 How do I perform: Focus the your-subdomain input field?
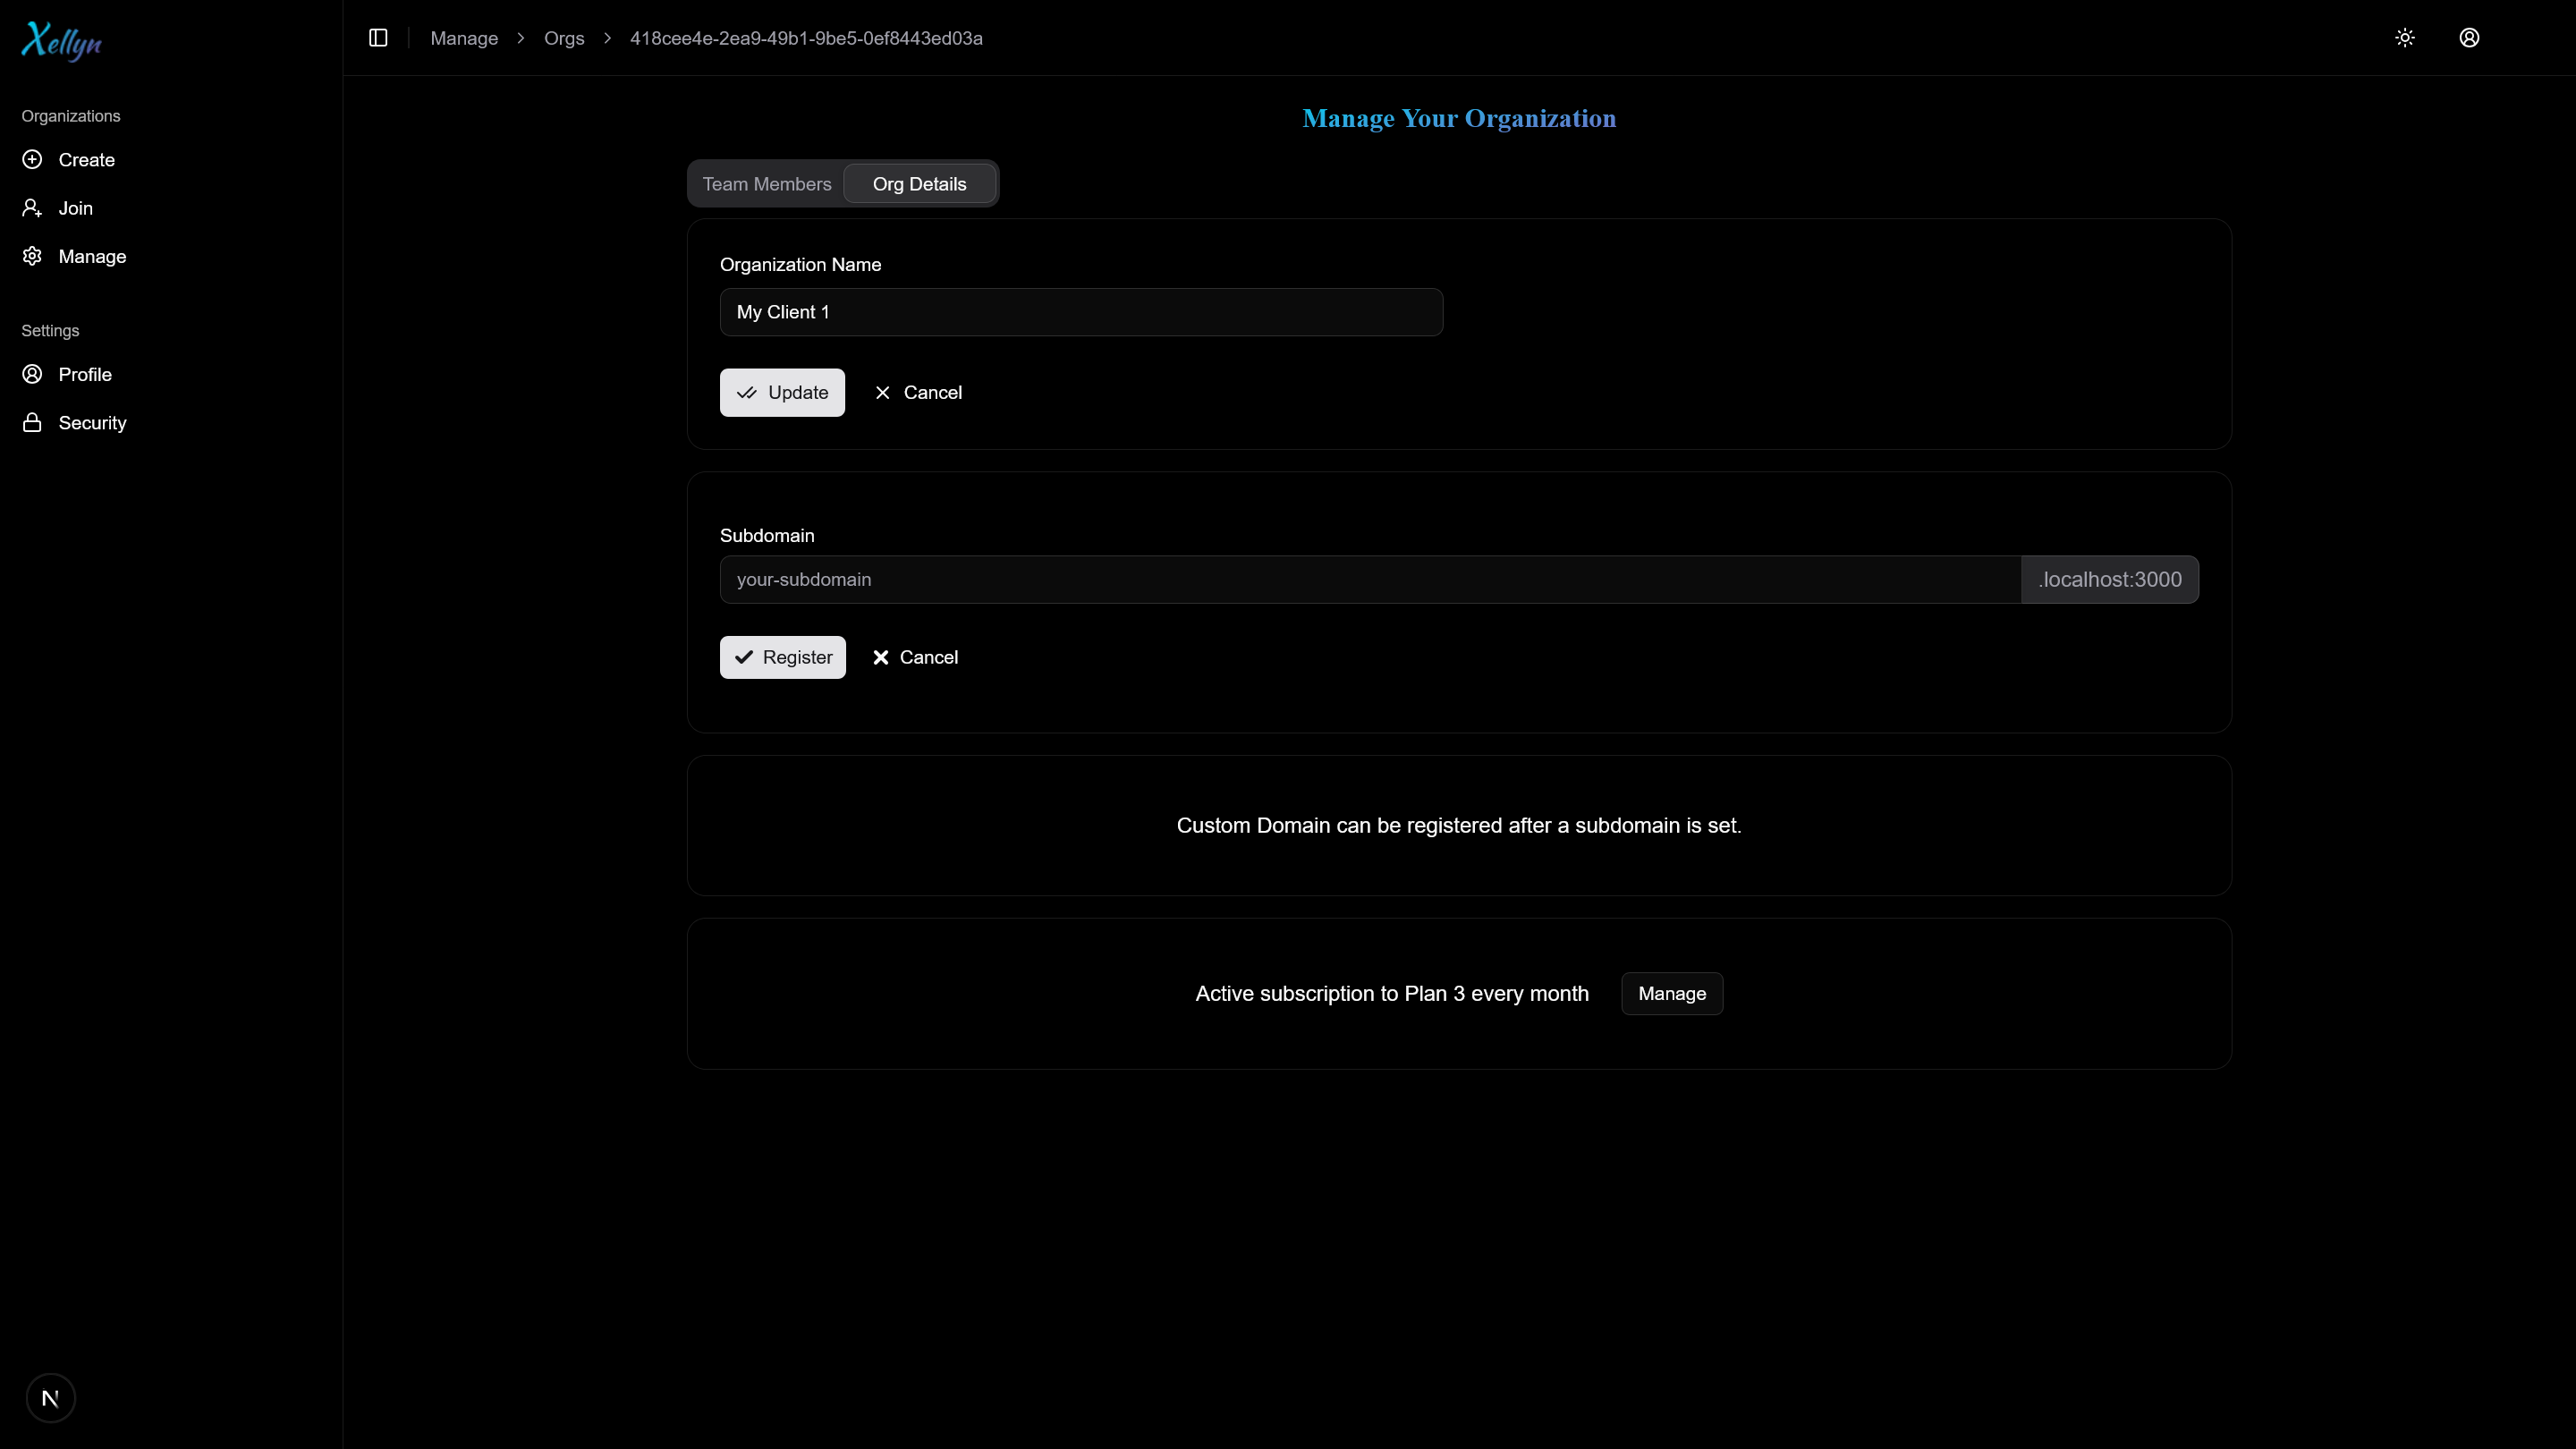point(1370,579)
